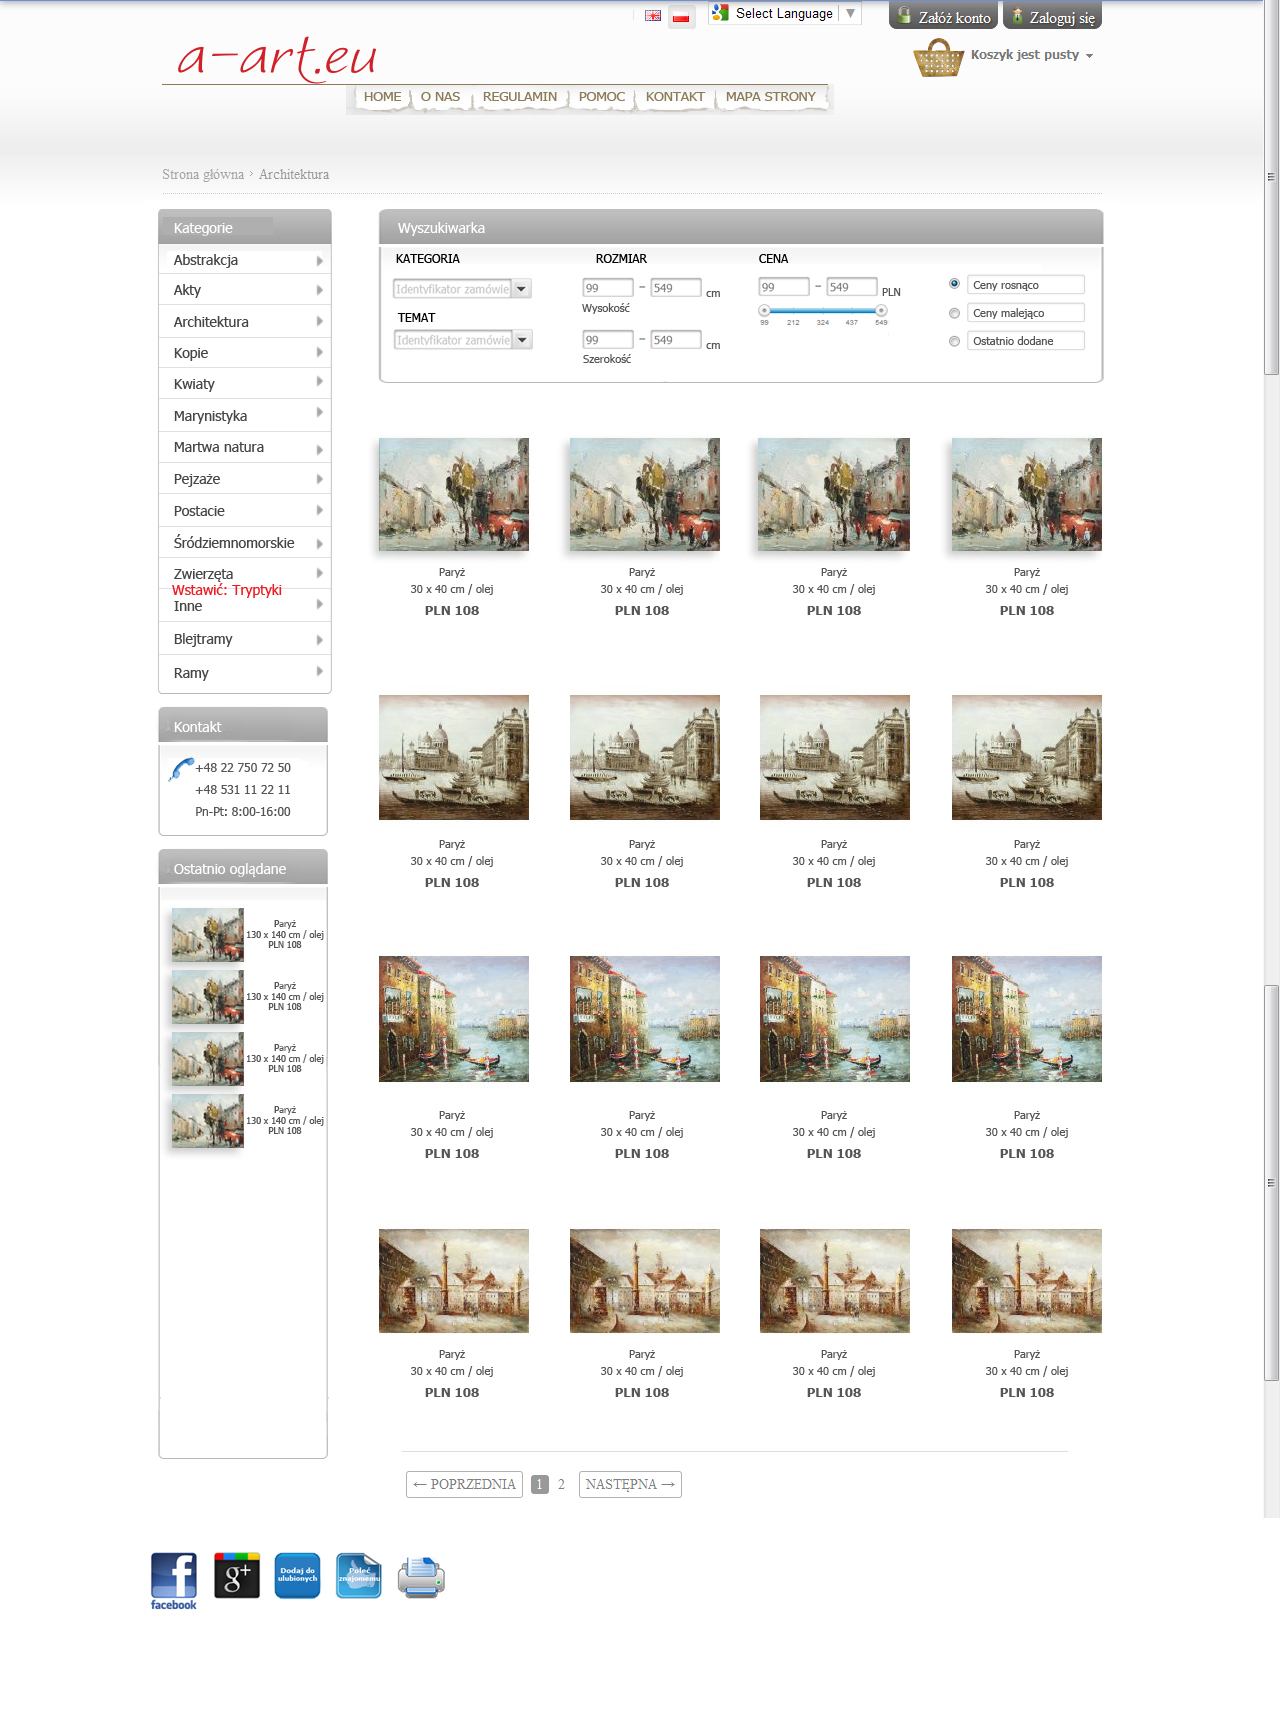Open the shopping basket icon

(x=937, y=58)
